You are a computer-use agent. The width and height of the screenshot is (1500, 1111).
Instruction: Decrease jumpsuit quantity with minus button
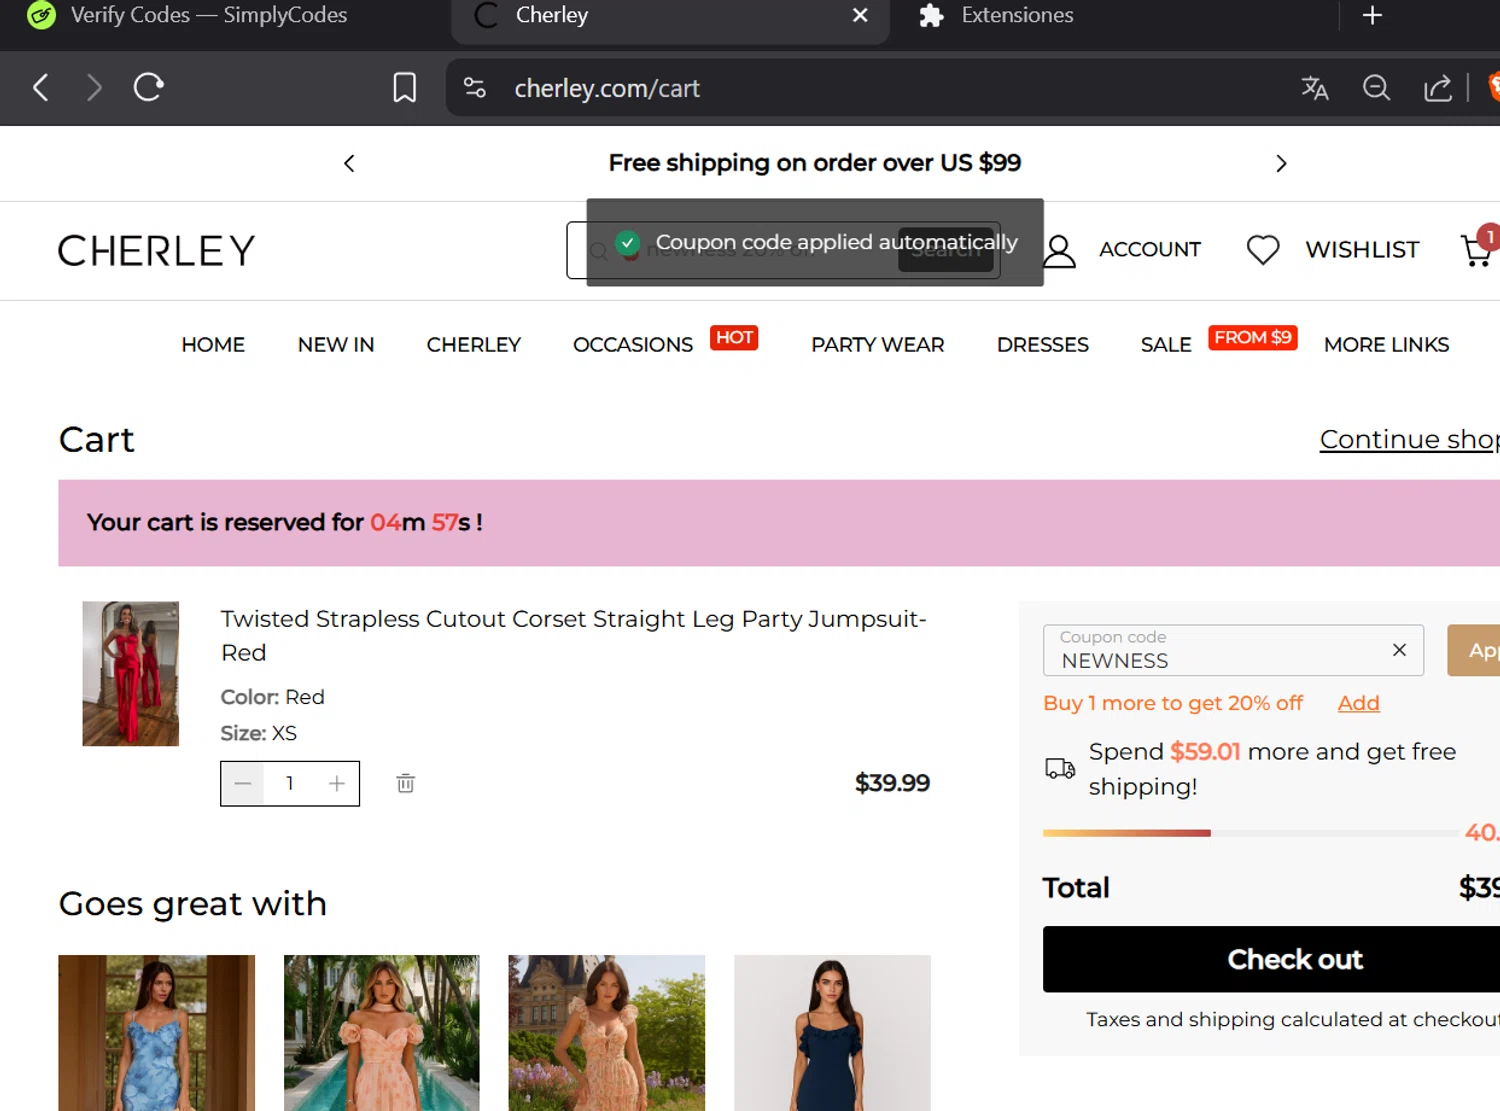(243, 784)
